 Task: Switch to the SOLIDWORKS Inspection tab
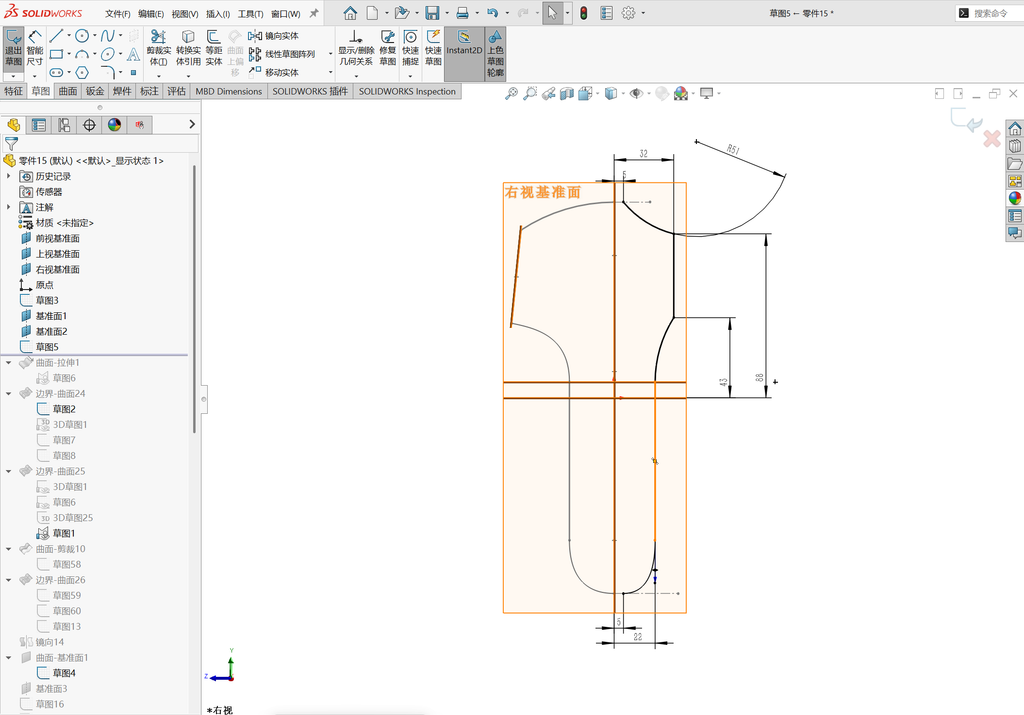tap(407, 91)
